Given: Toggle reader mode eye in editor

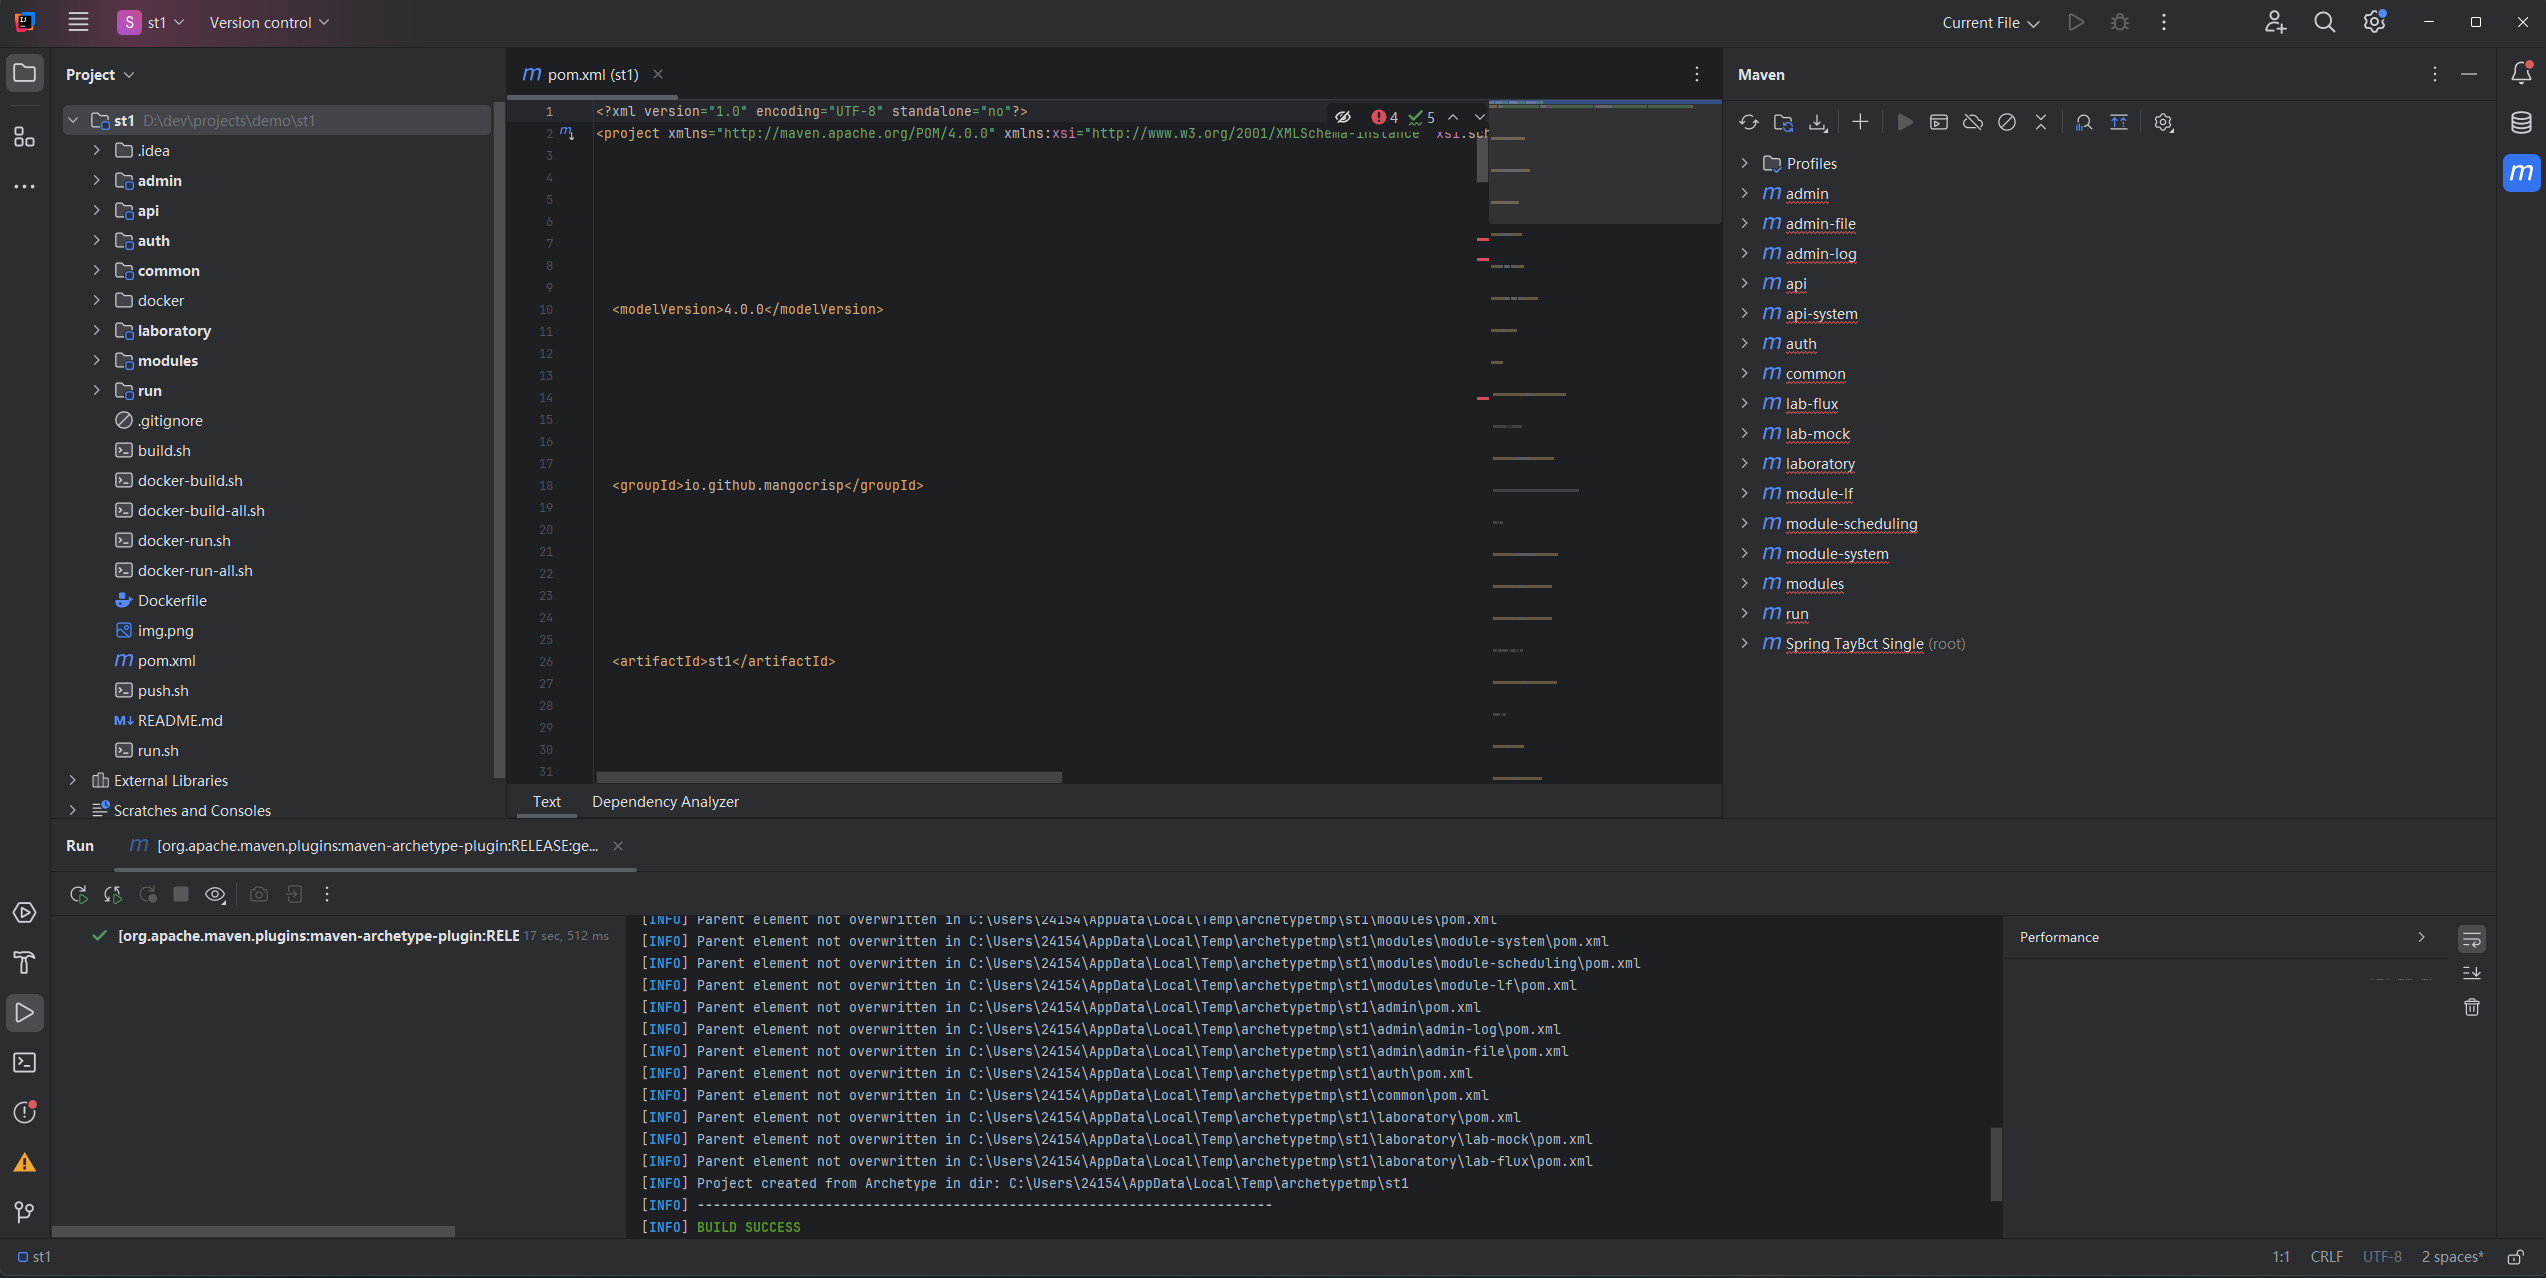Looking at the screenshot, I should coord(1343,117).
